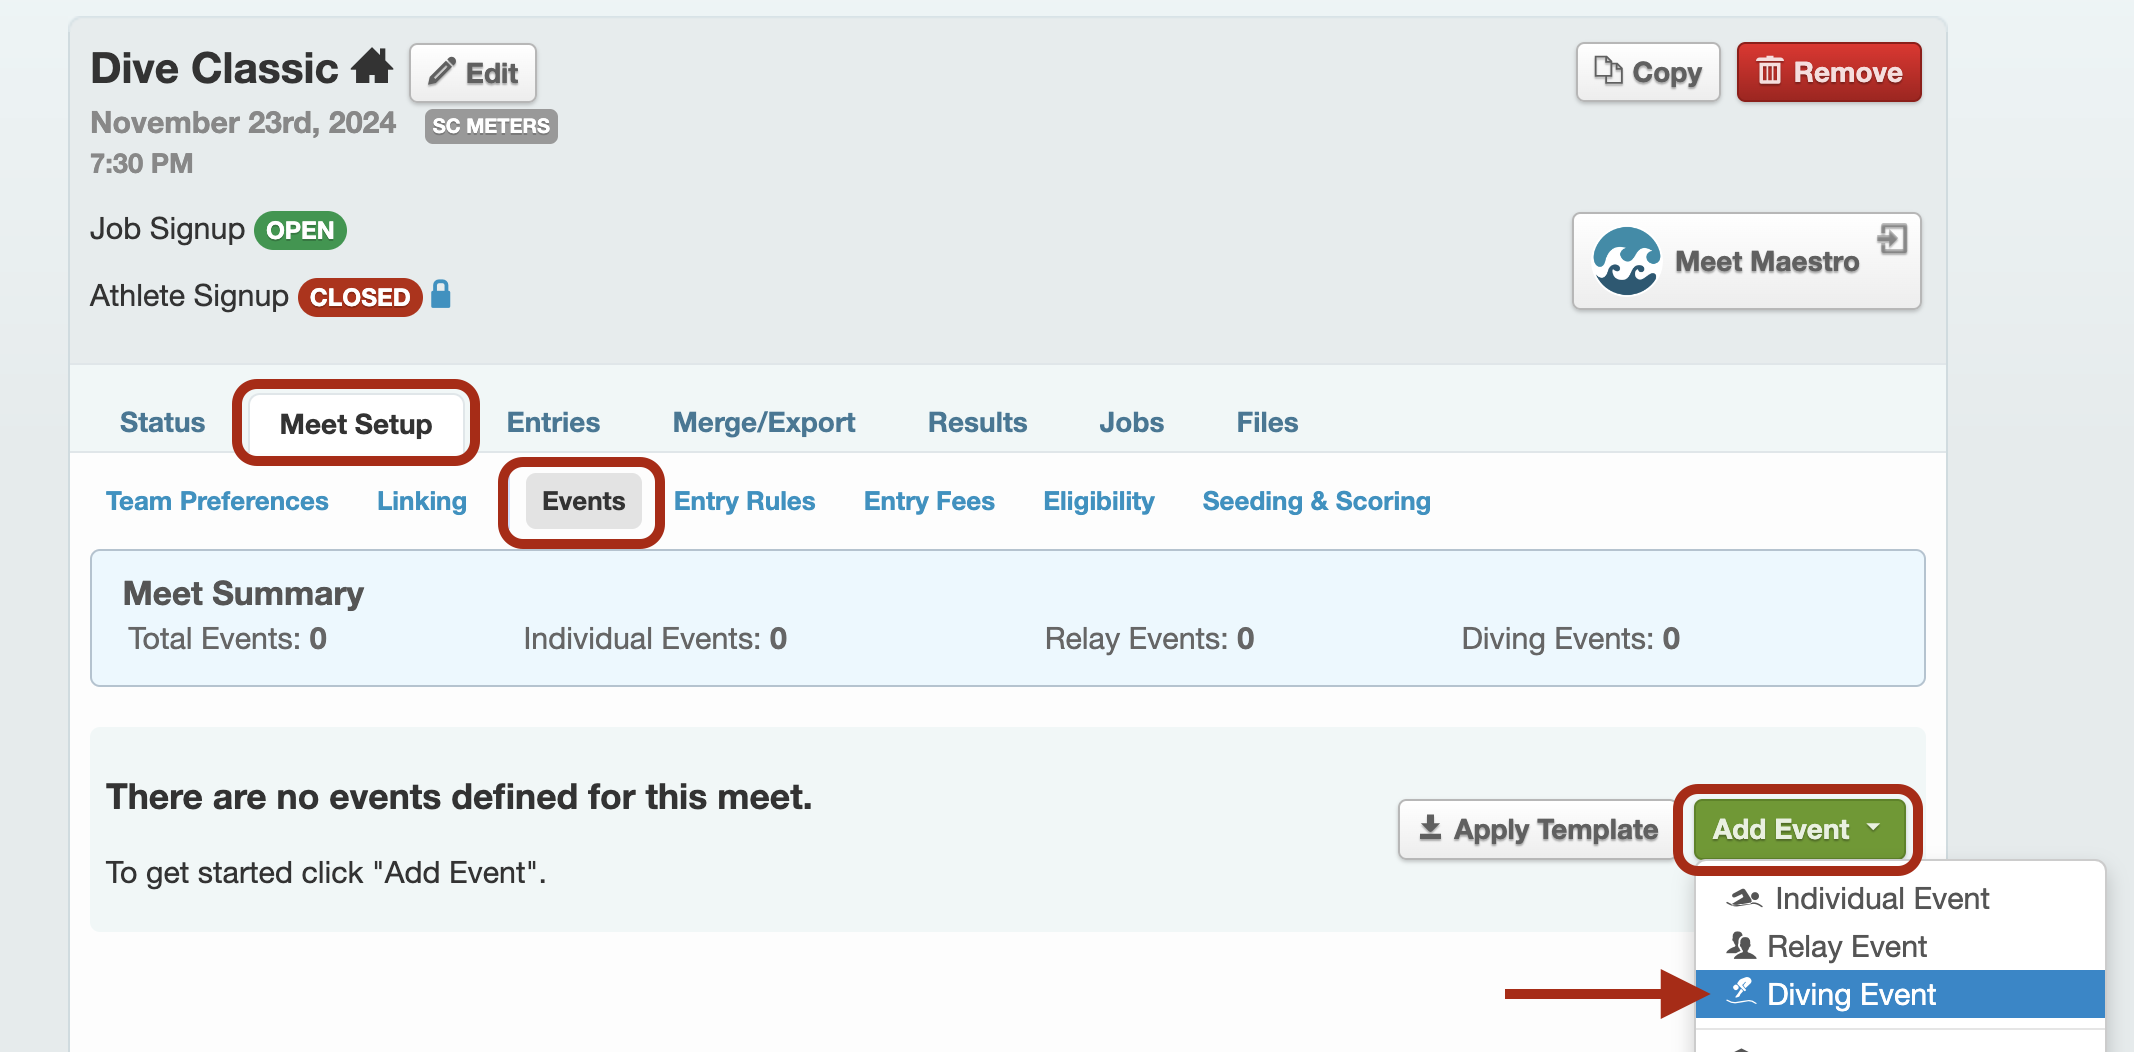Image resolution: width=2134 pixels, height=1052 pixels.
Task: Switch to the Entries tab
Action: 553,422
